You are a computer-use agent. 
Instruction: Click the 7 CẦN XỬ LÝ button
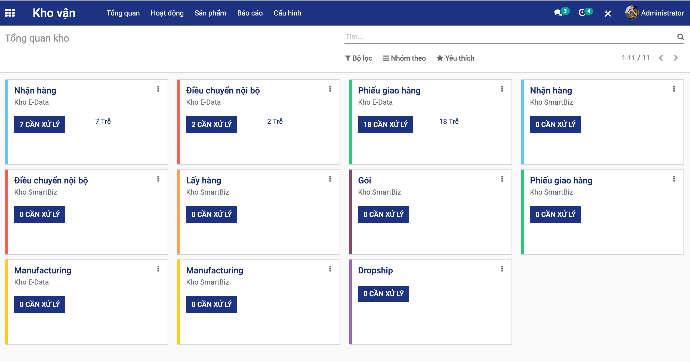click(40, 124)
